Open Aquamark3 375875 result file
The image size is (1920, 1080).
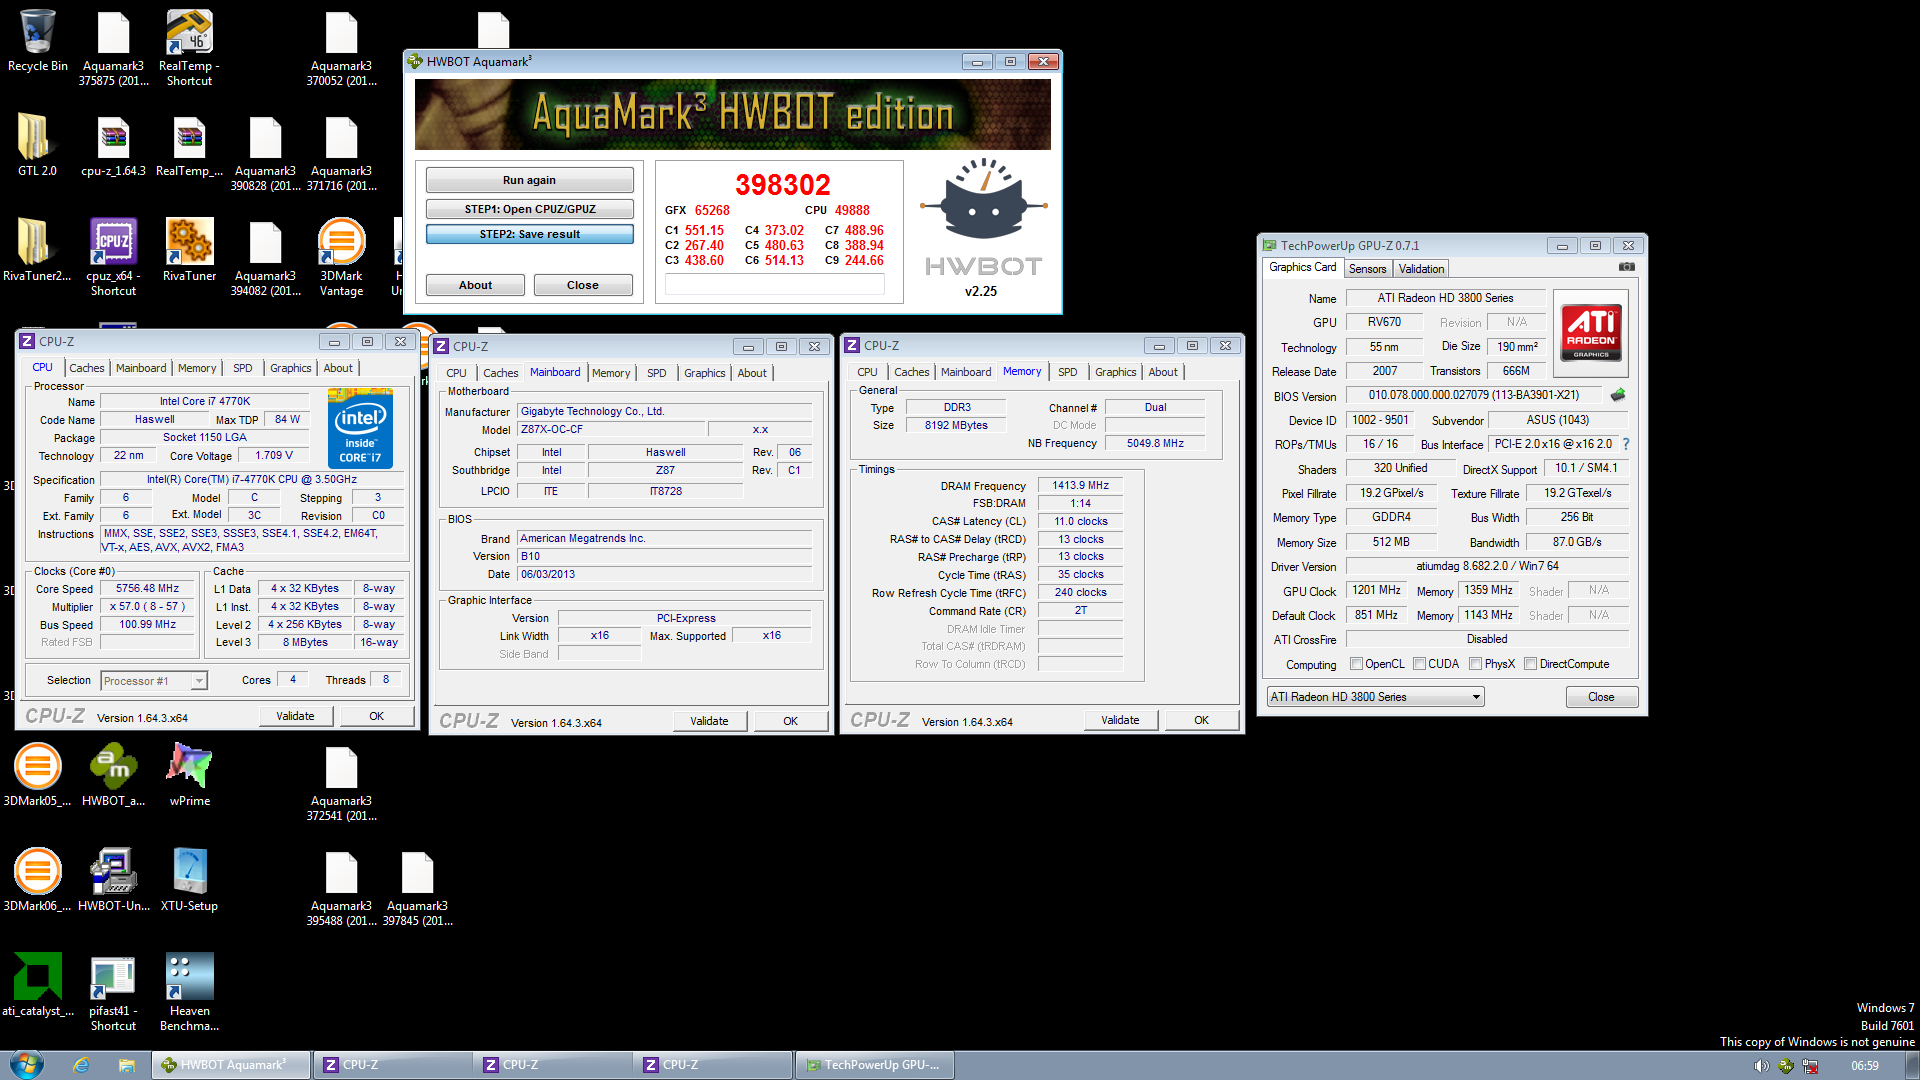(x=113, y=47)
